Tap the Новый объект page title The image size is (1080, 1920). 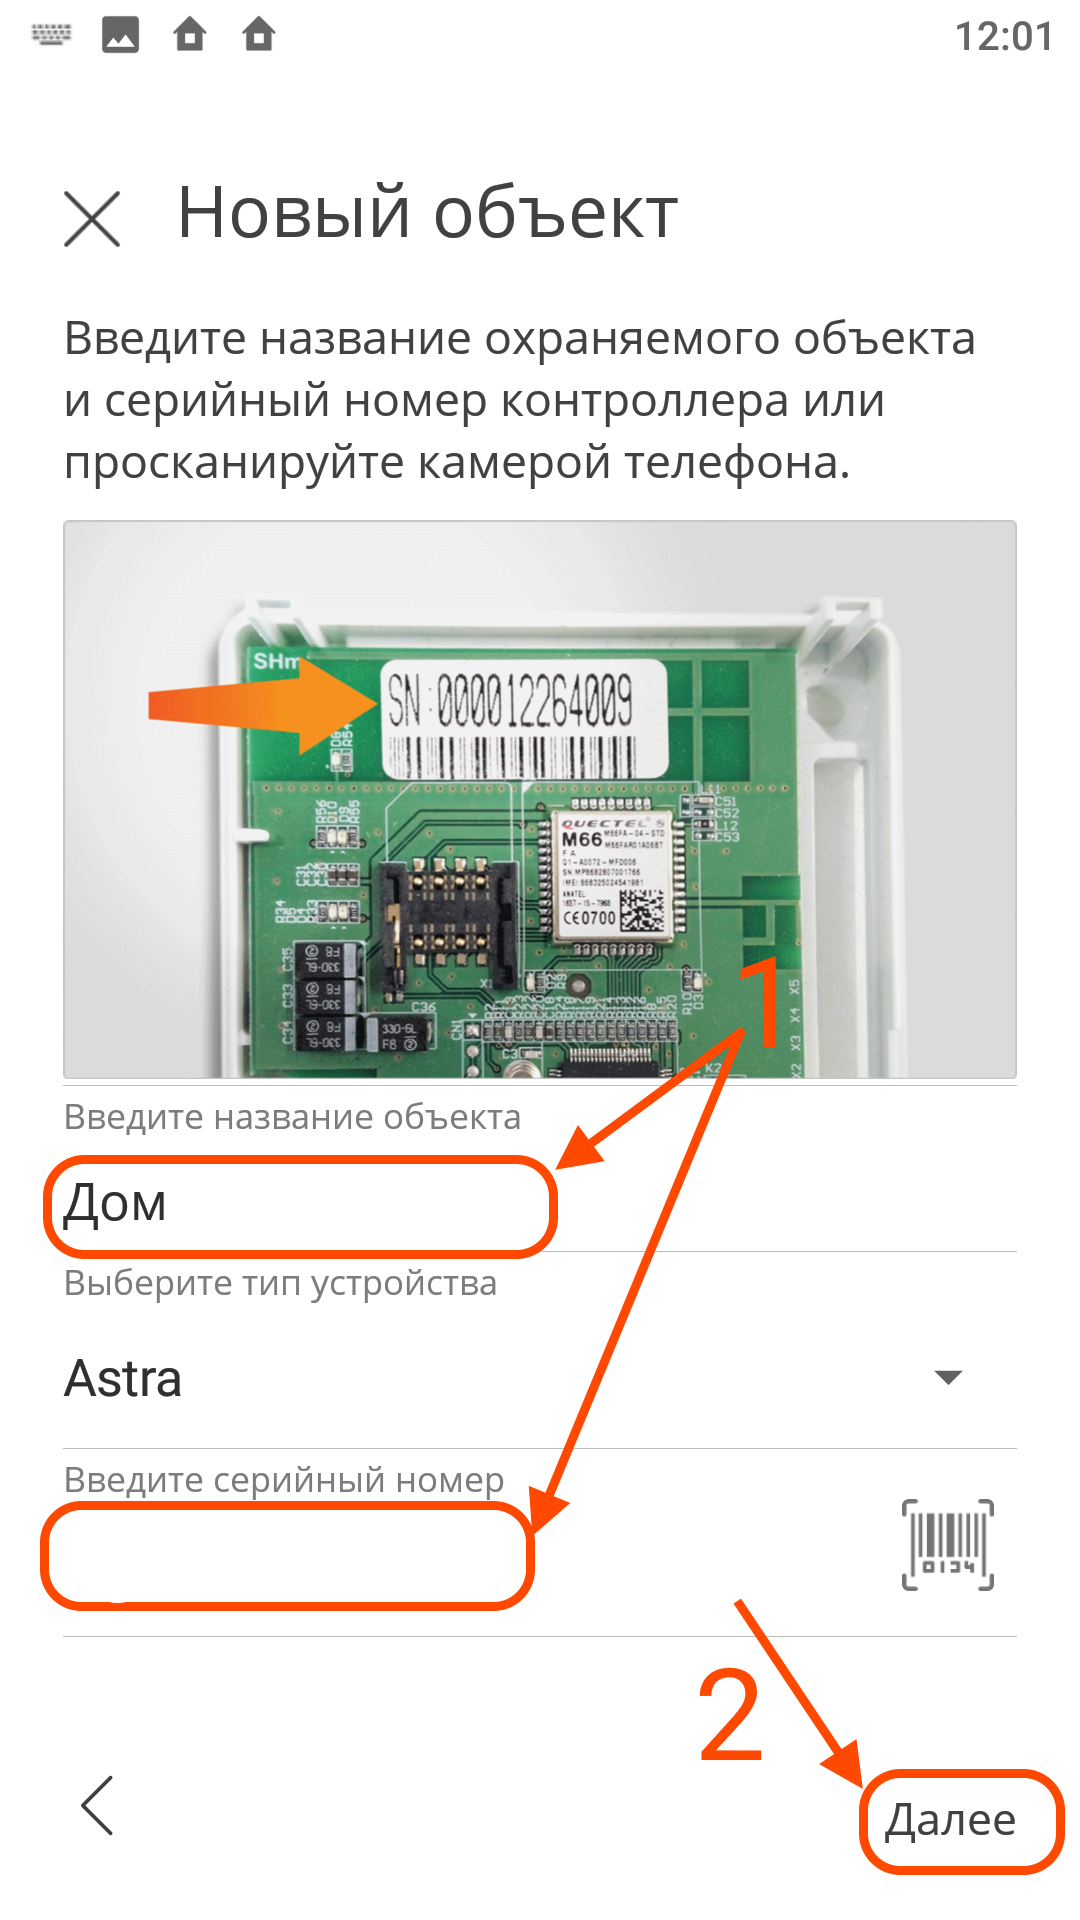(428, 213)
